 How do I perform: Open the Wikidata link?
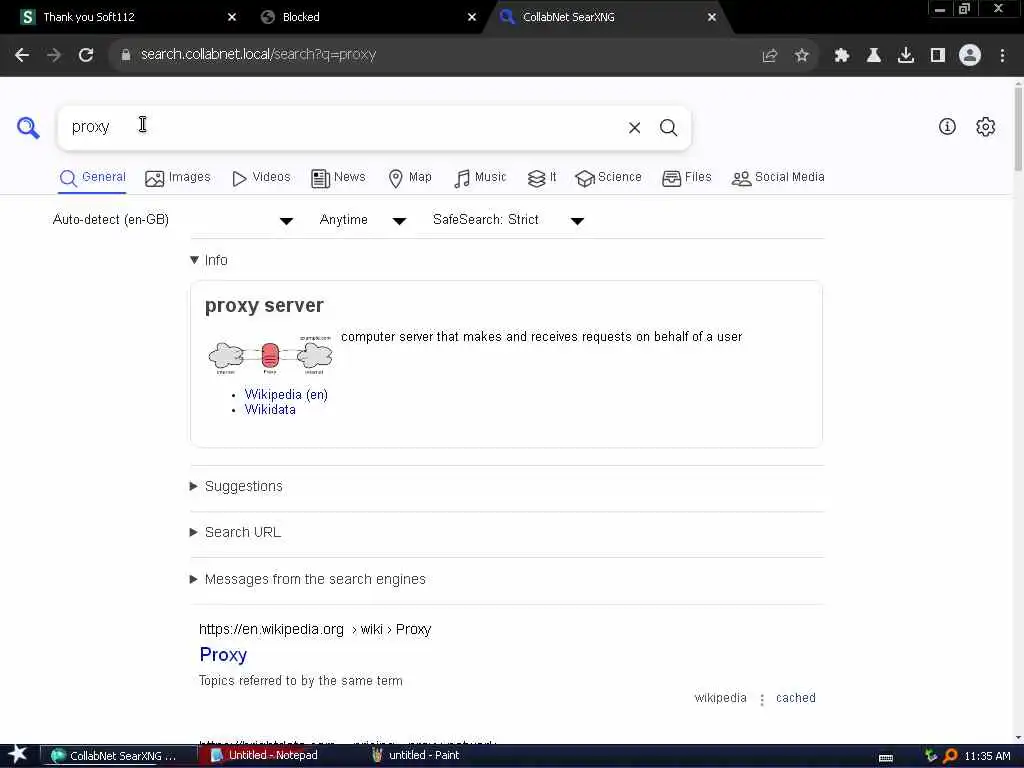[270, 409]
